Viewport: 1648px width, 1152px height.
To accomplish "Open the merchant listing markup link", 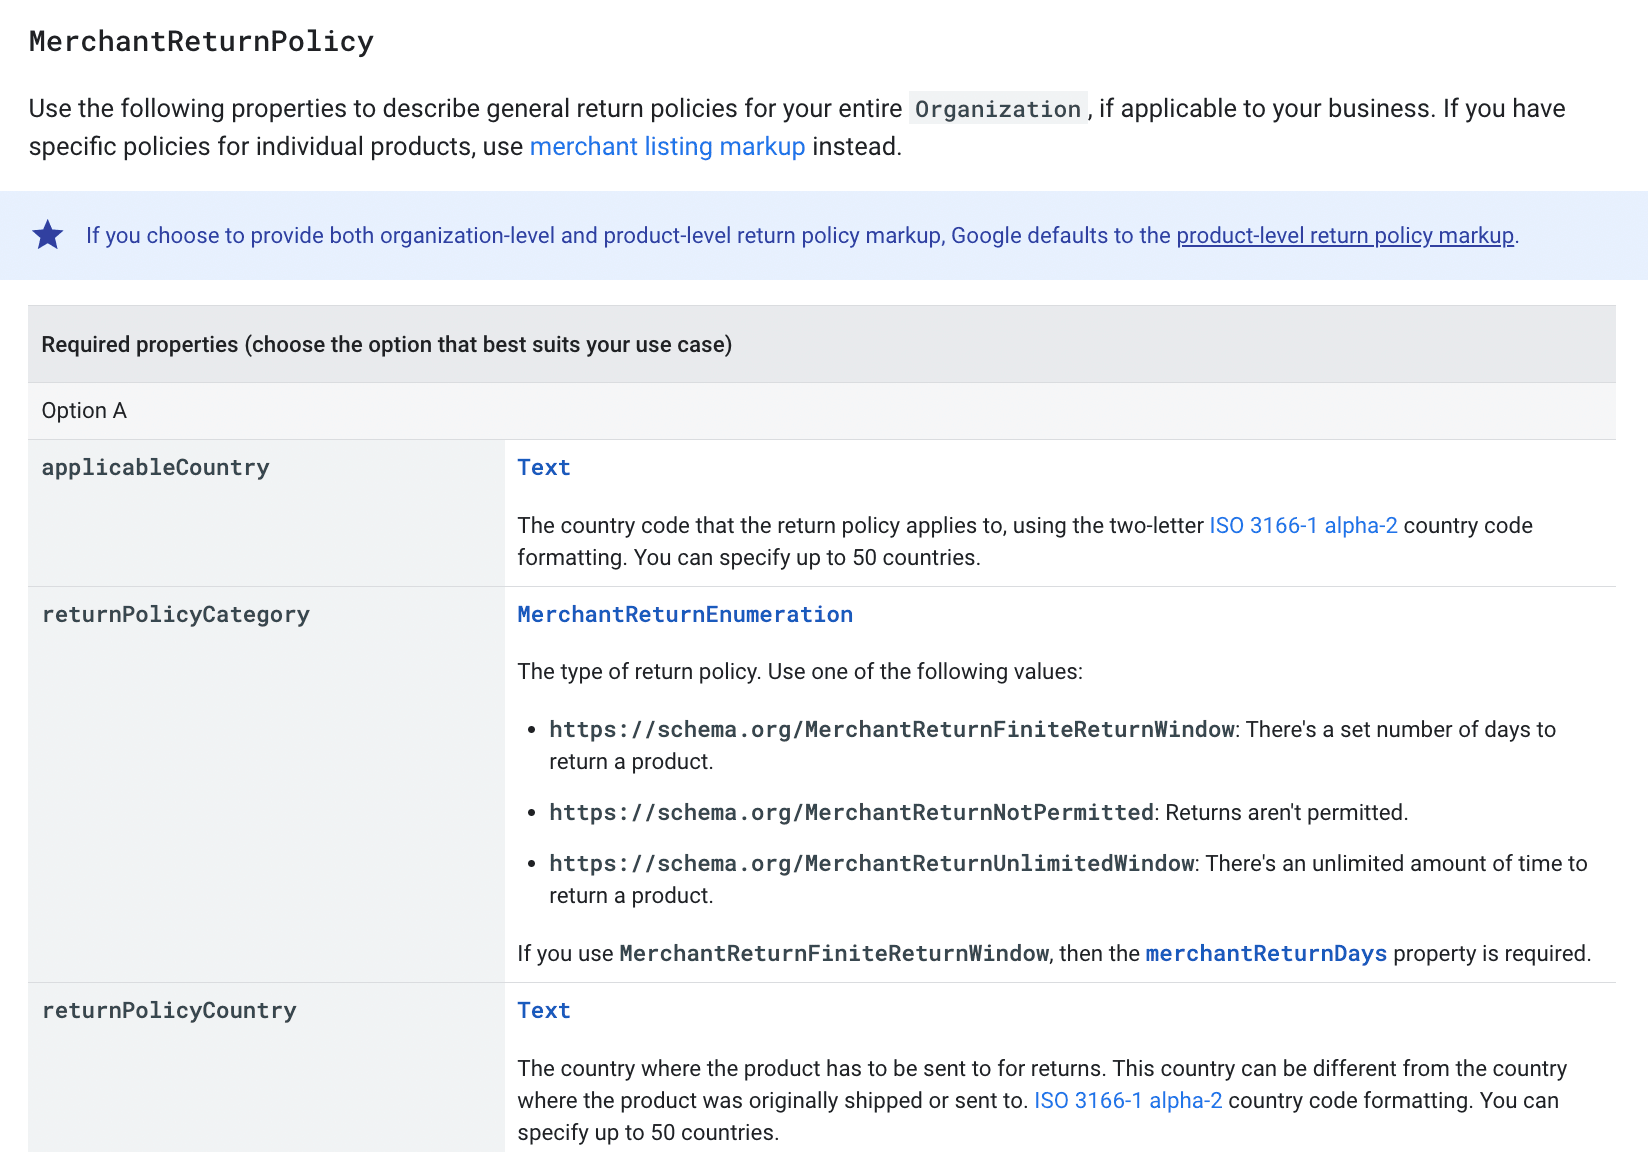I will pos(667,146).
